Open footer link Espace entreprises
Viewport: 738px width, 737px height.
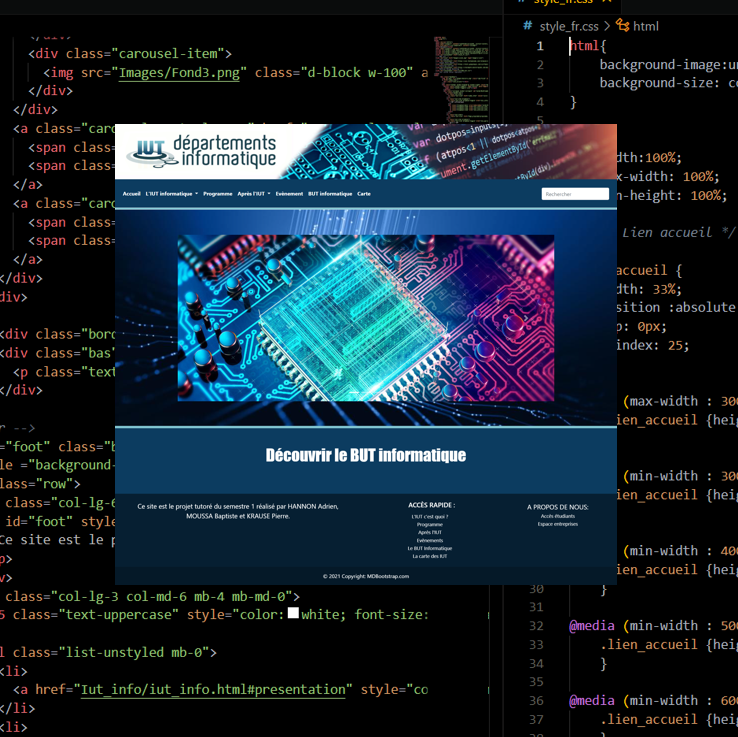coord(558,524)
